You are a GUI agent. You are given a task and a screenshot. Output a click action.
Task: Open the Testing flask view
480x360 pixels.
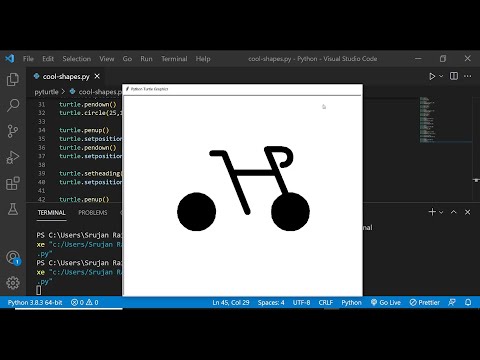(13, 209)
